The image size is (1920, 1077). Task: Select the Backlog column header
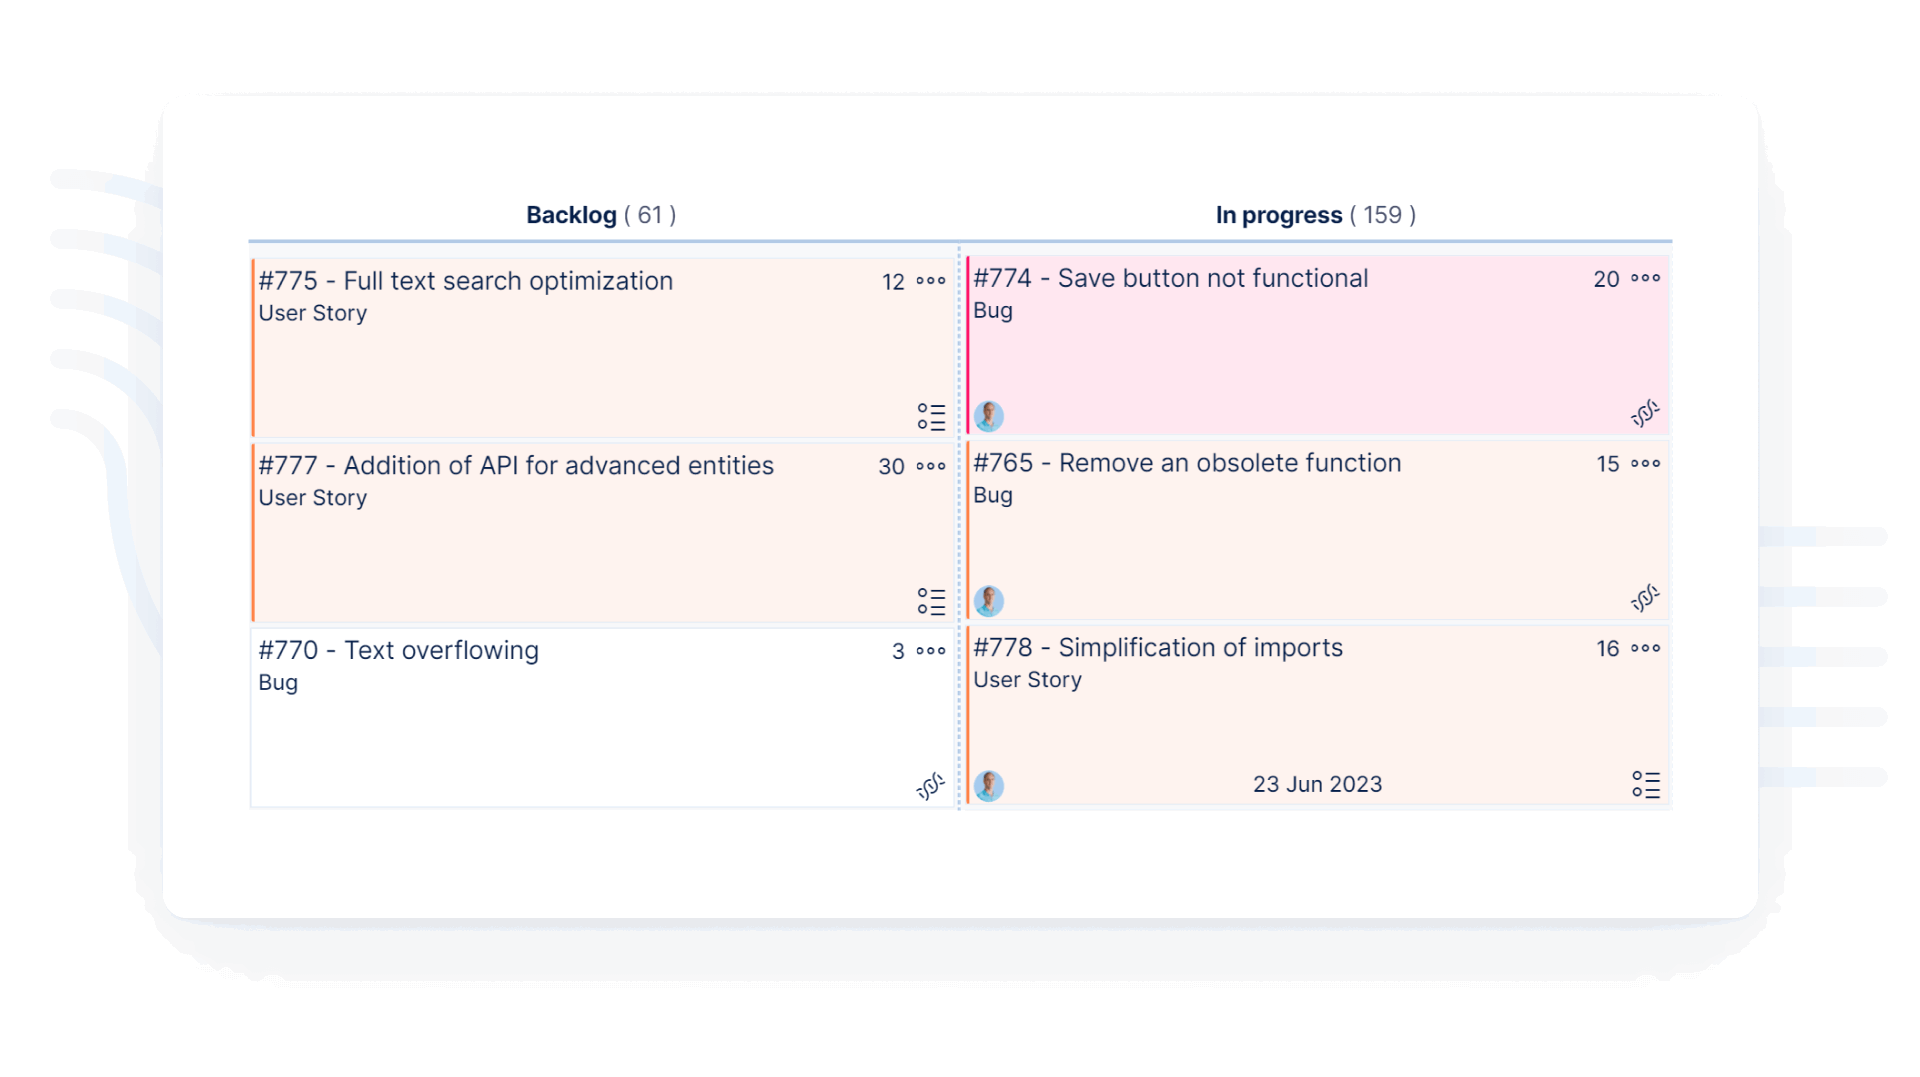[x=572, y=215]
